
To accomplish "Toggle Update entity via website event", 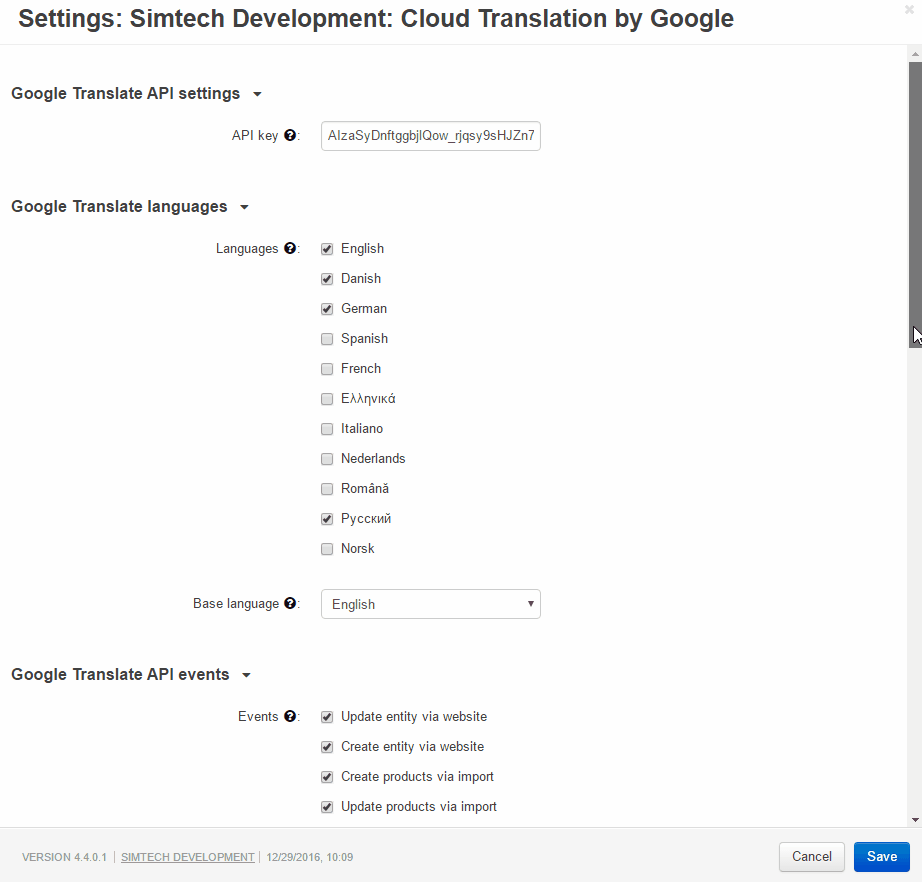I will click(x=327, y=717).
